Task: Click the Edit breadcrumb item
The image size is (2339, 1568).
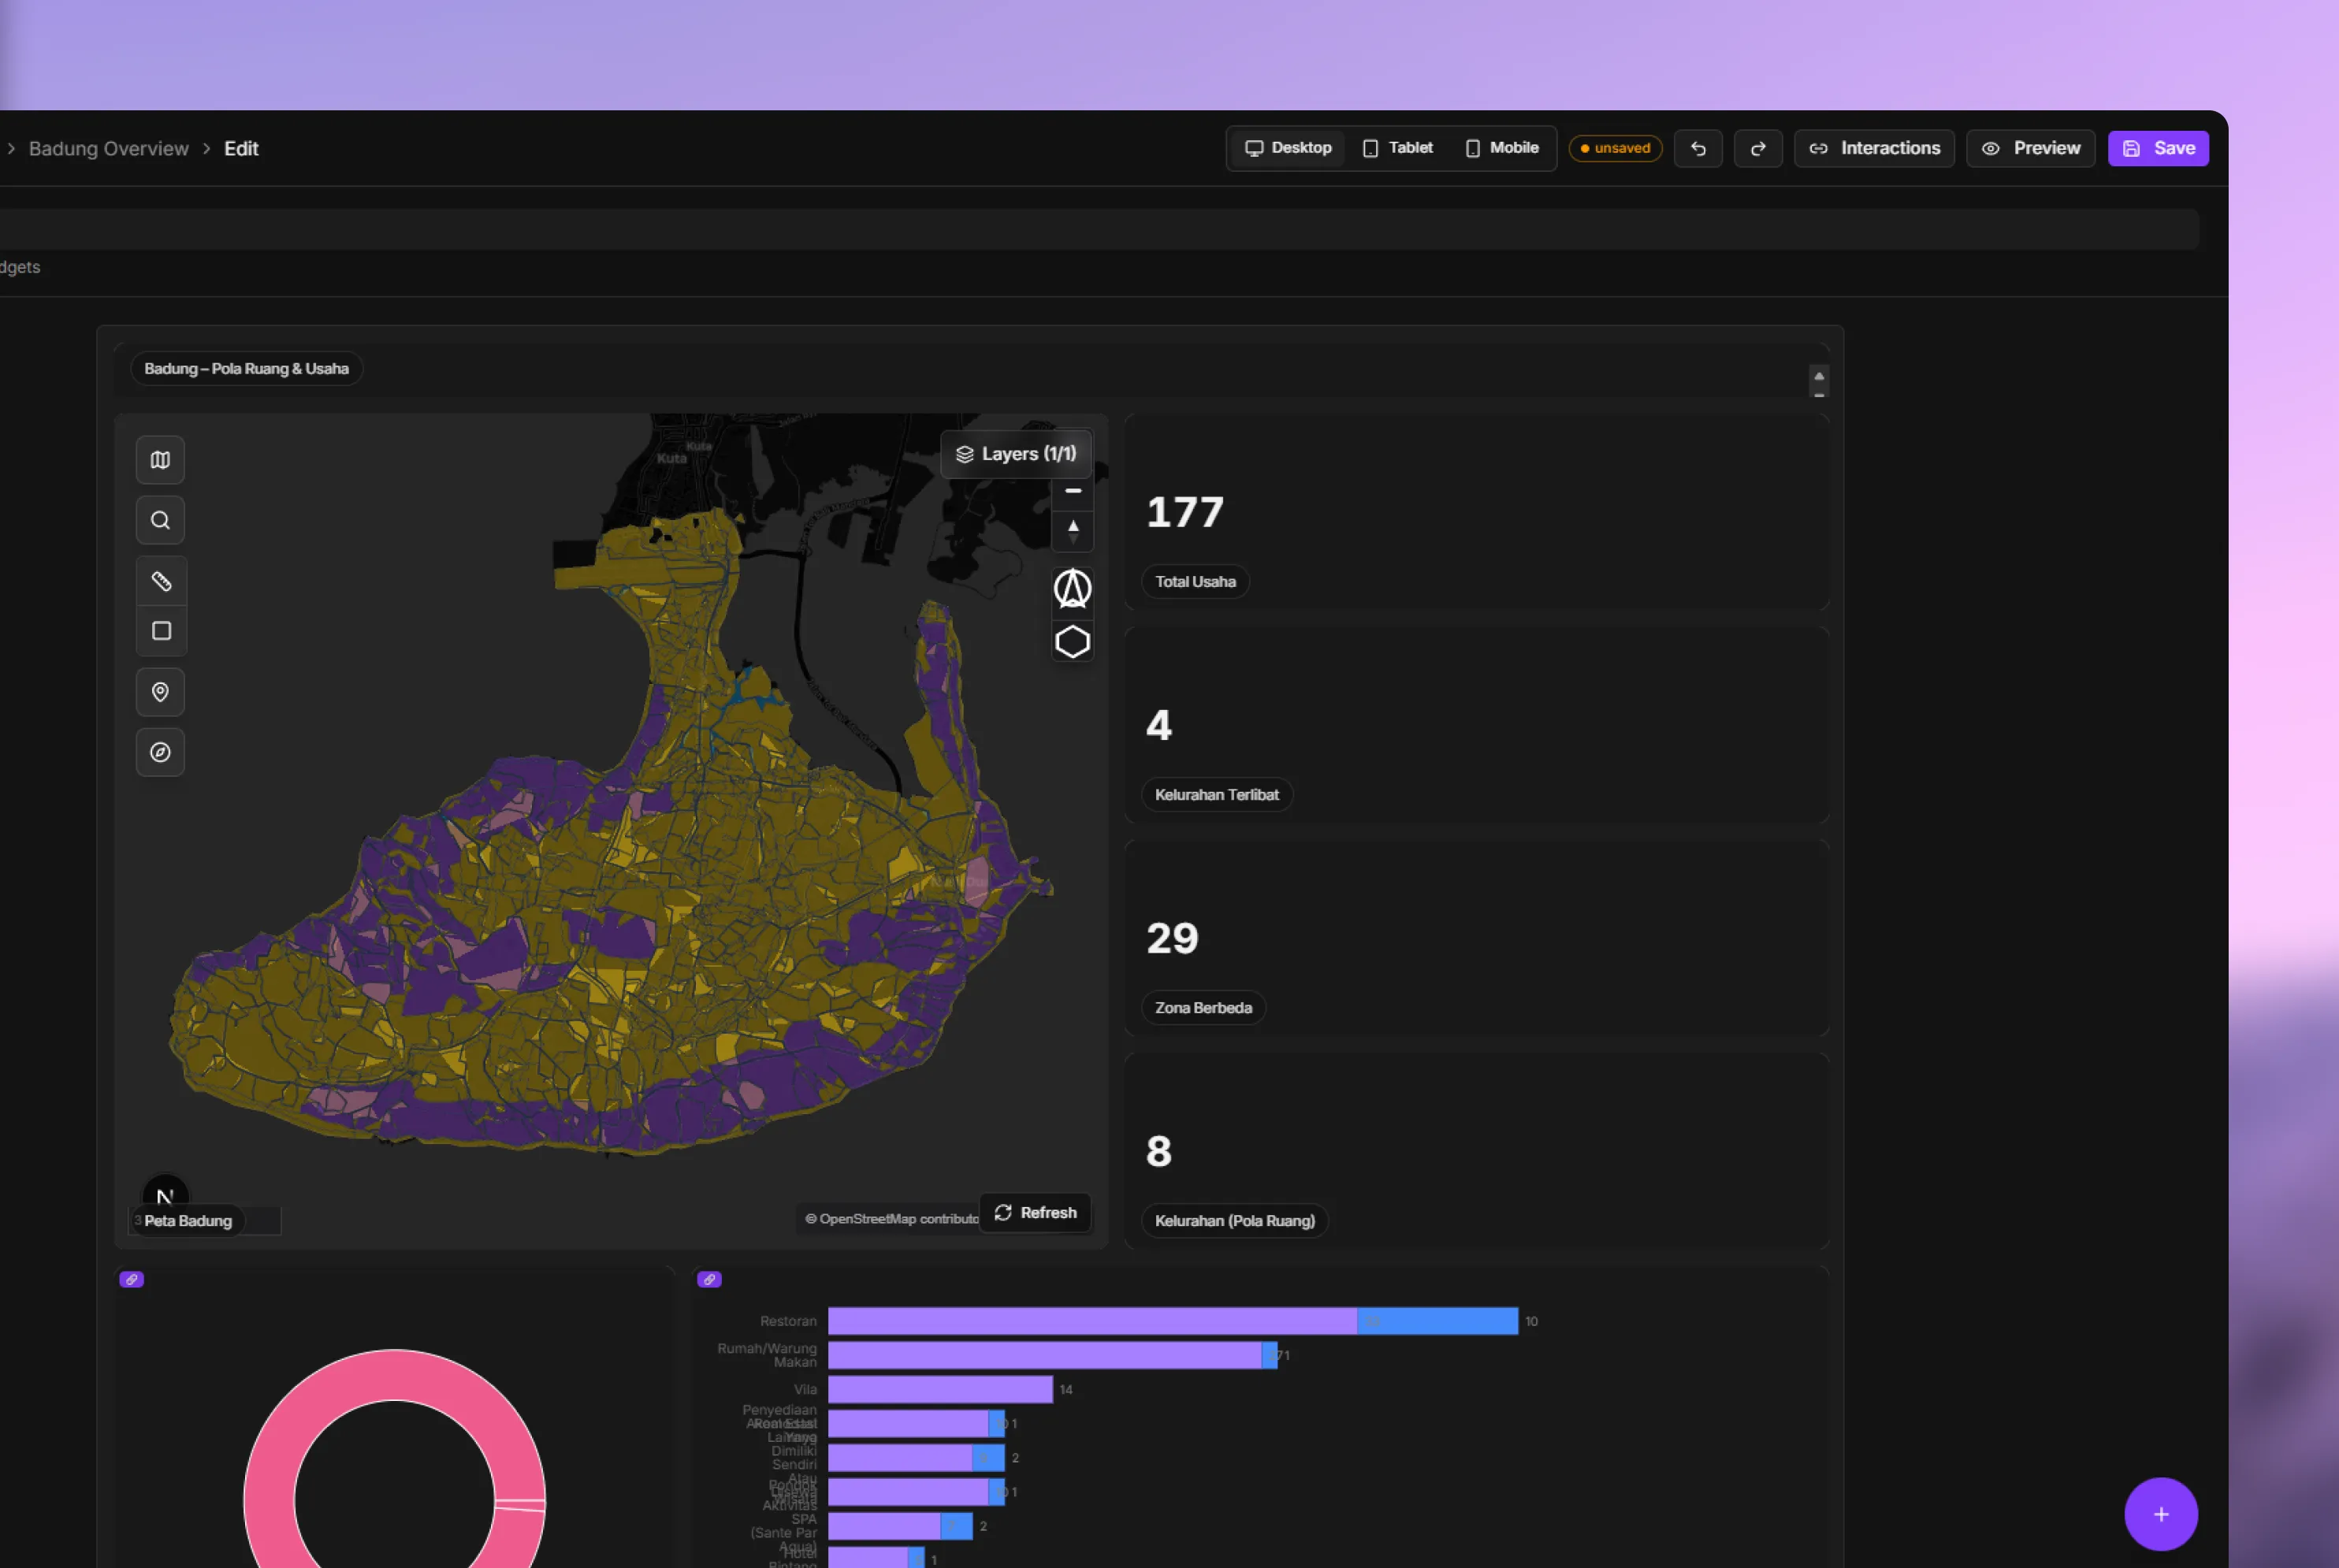Action: point(241,148)
